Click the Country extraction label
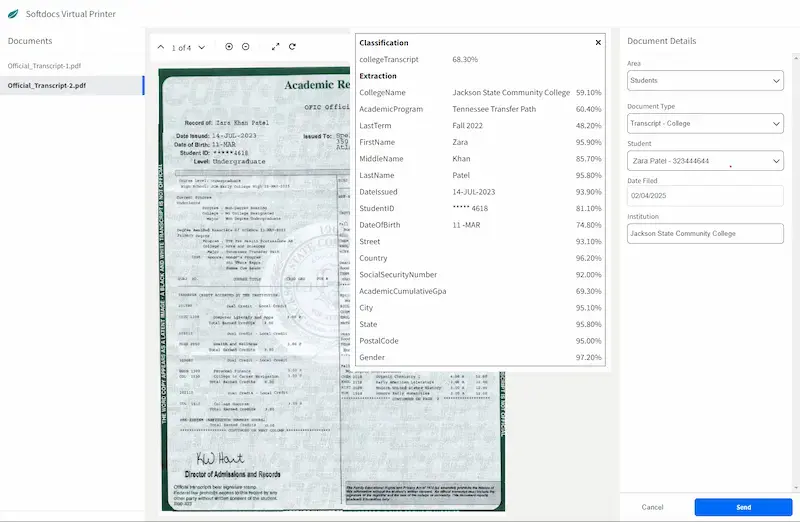 point(373,258)
